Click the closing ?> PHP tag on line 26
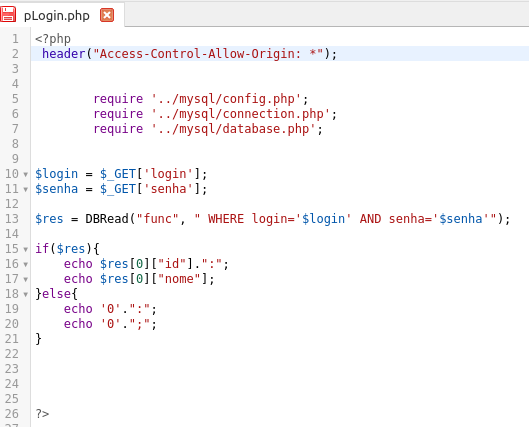 pos(42,414)
